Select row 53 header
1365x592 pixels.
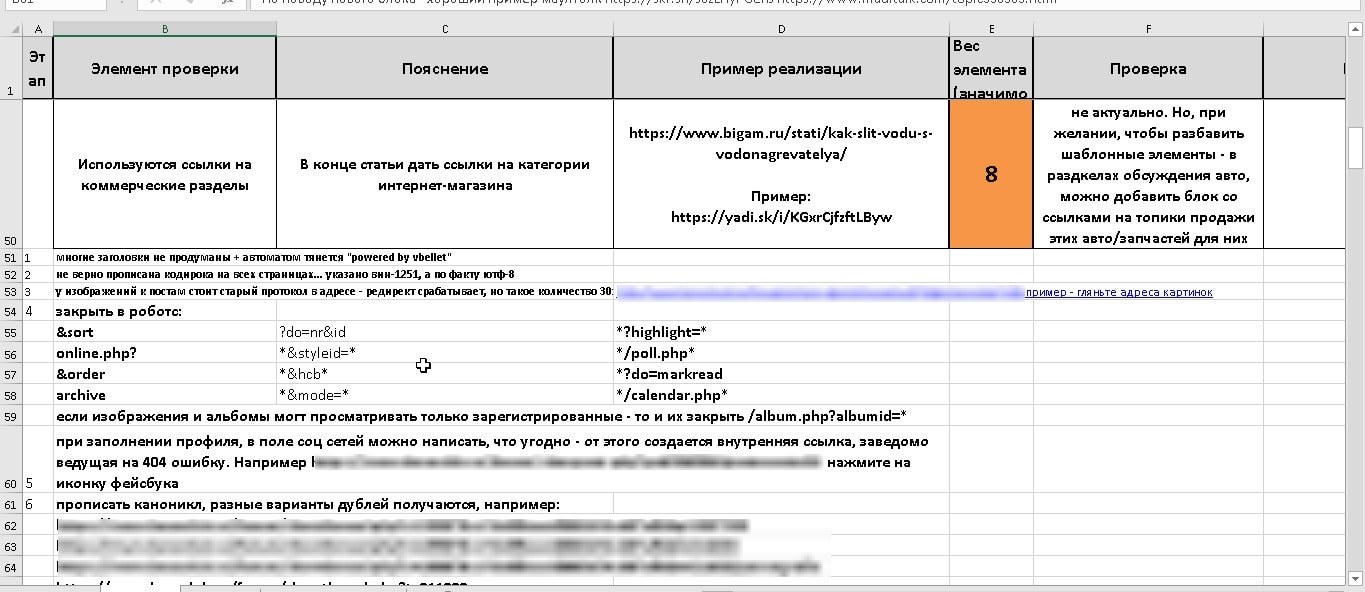11,292
